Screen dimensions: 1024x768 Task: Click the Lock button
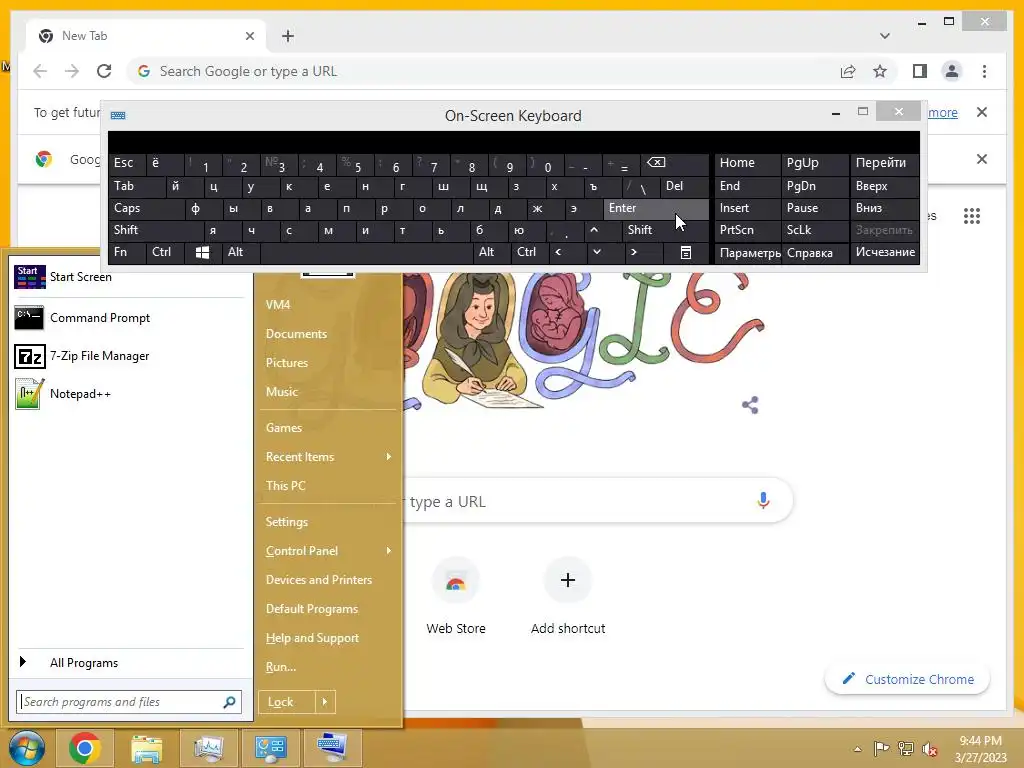[287, 702]
